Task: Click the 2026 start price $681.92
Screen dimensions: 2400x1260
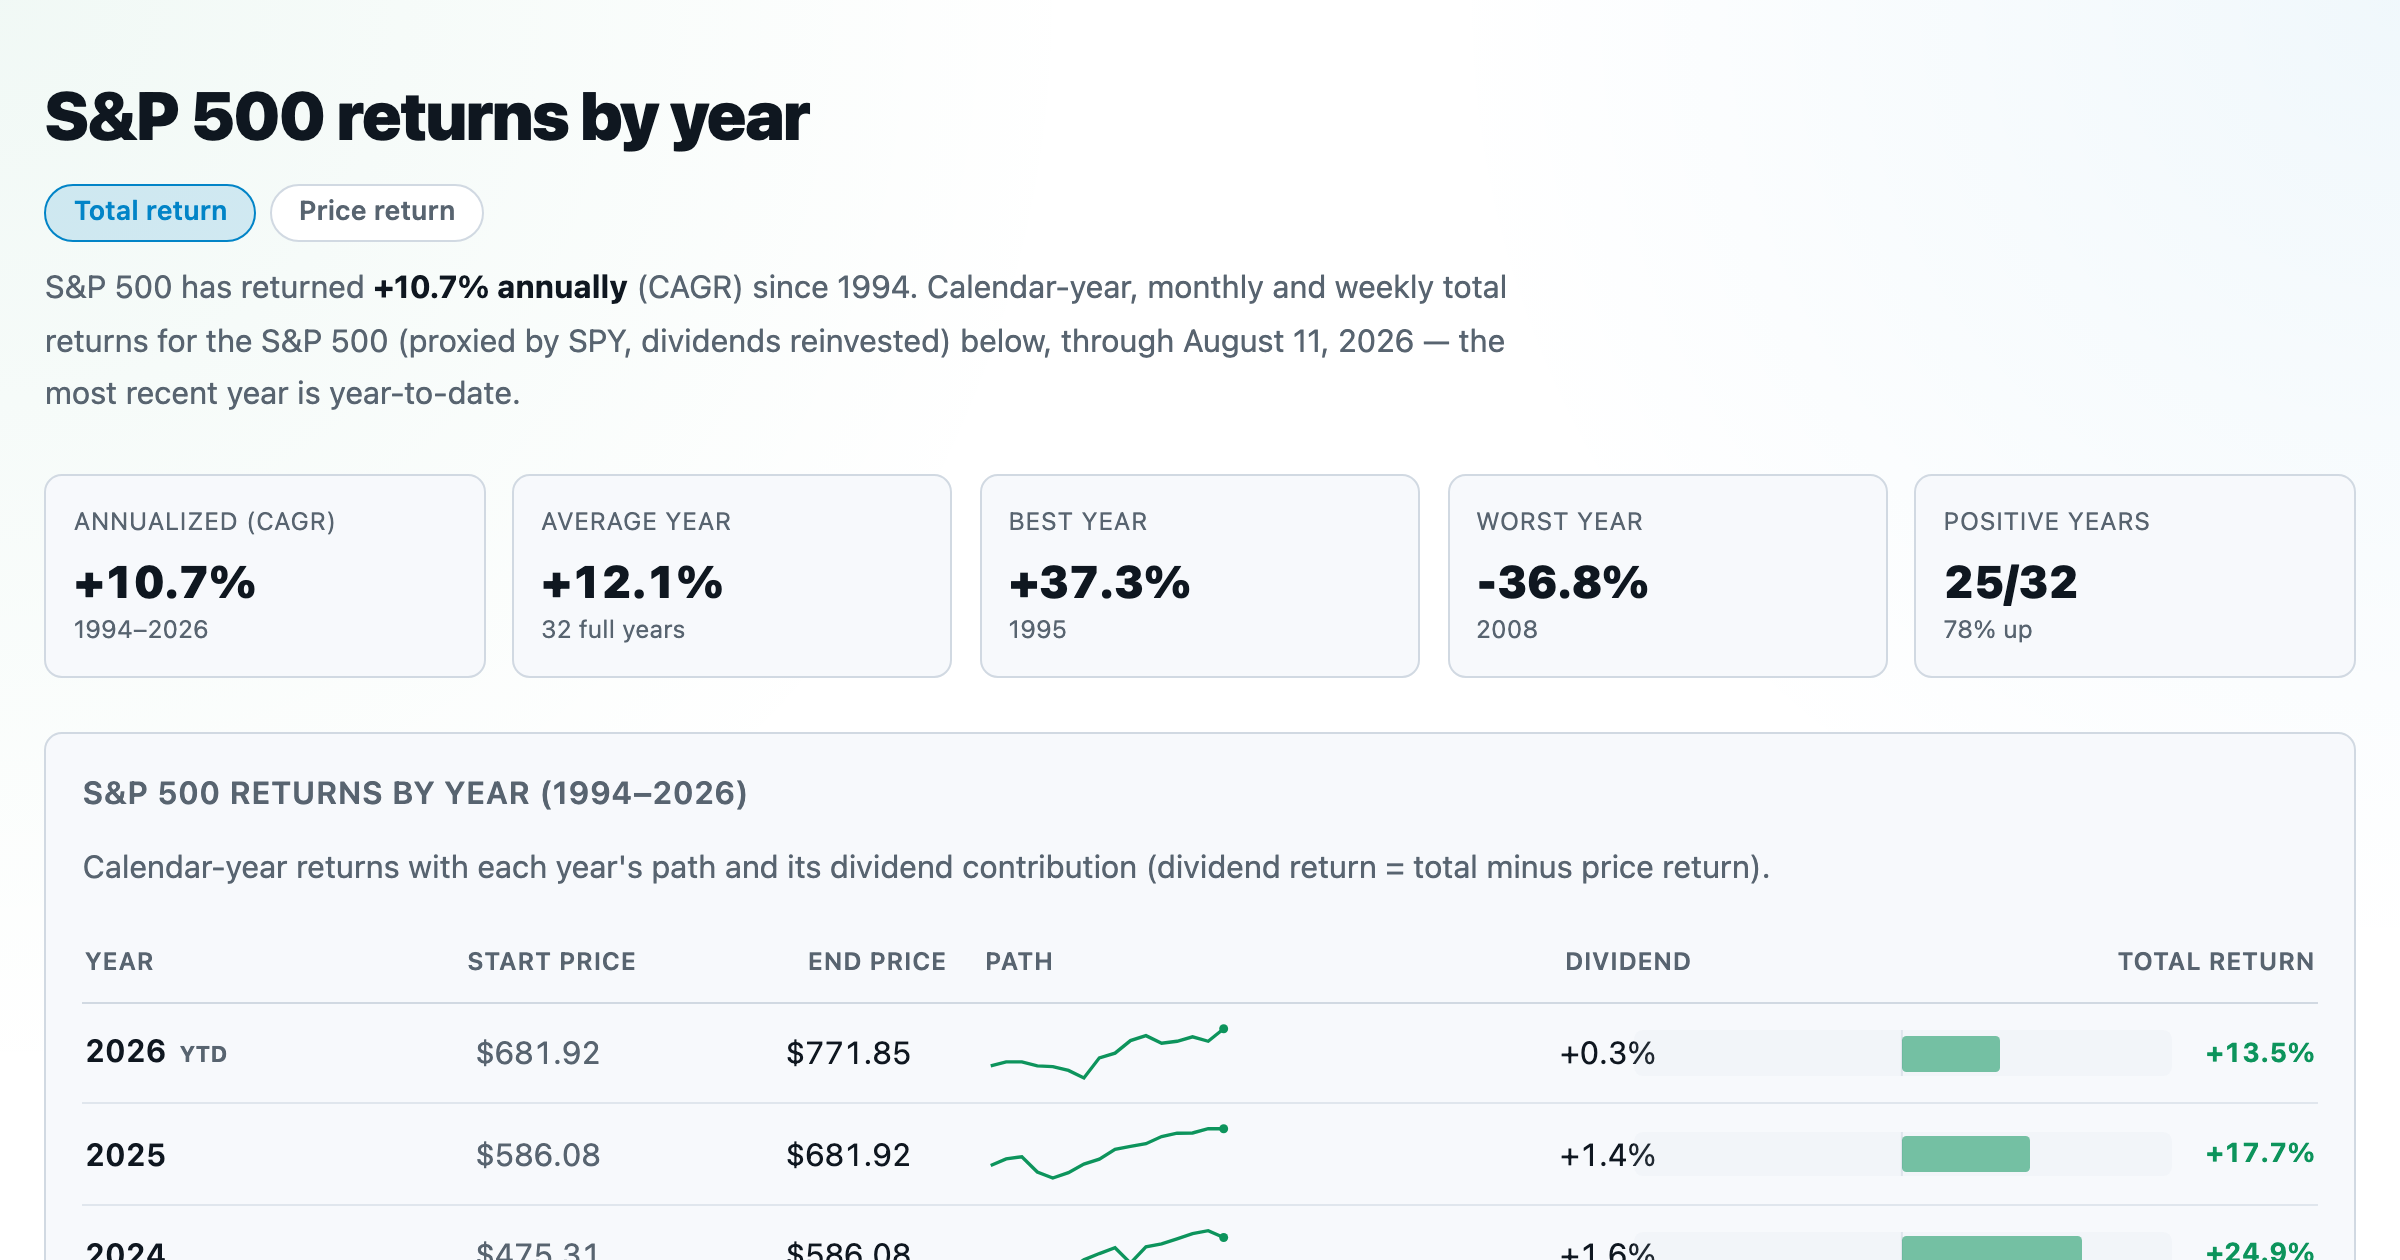Action: tap(538, 1053)
